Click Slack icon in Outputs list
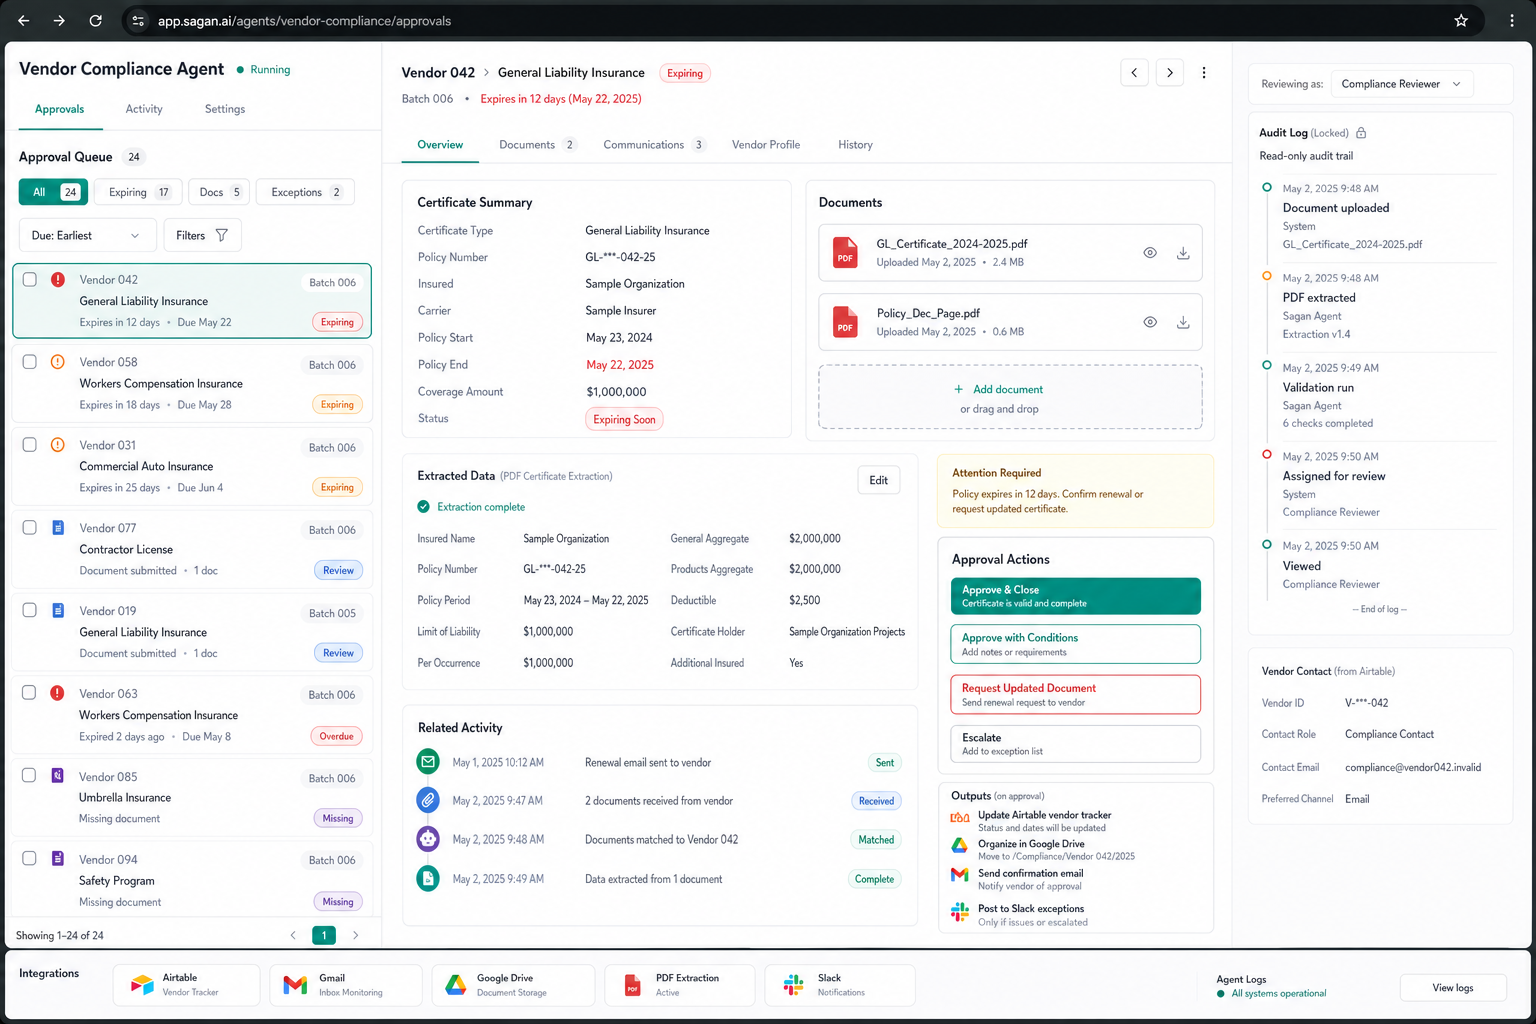The height and width of the screenshot is (1024, 1536). (960, 912)
